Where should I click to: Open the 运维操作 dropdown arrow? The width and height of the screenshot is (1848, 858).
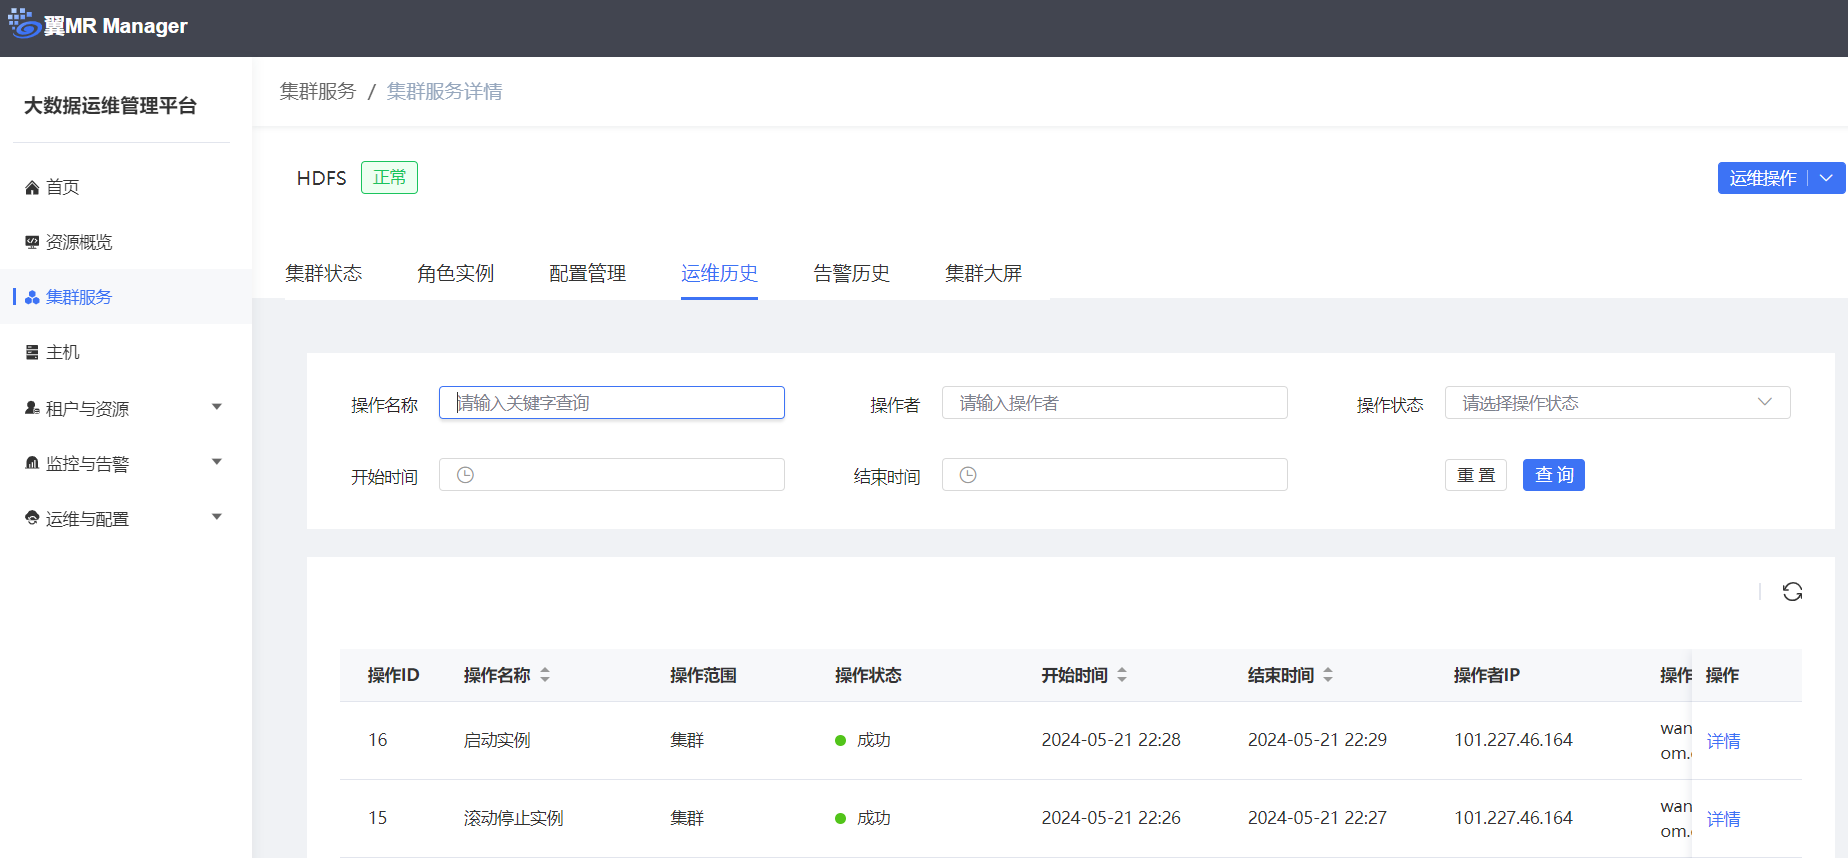(1826, 178)
